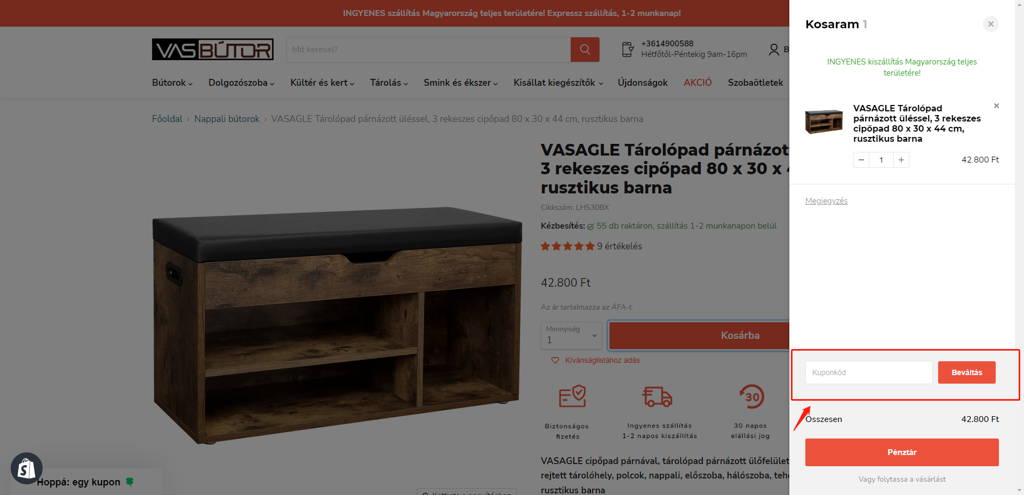1024x495 pixels.
Task: Open the AKCIÓ menu item
Action: 697,83
